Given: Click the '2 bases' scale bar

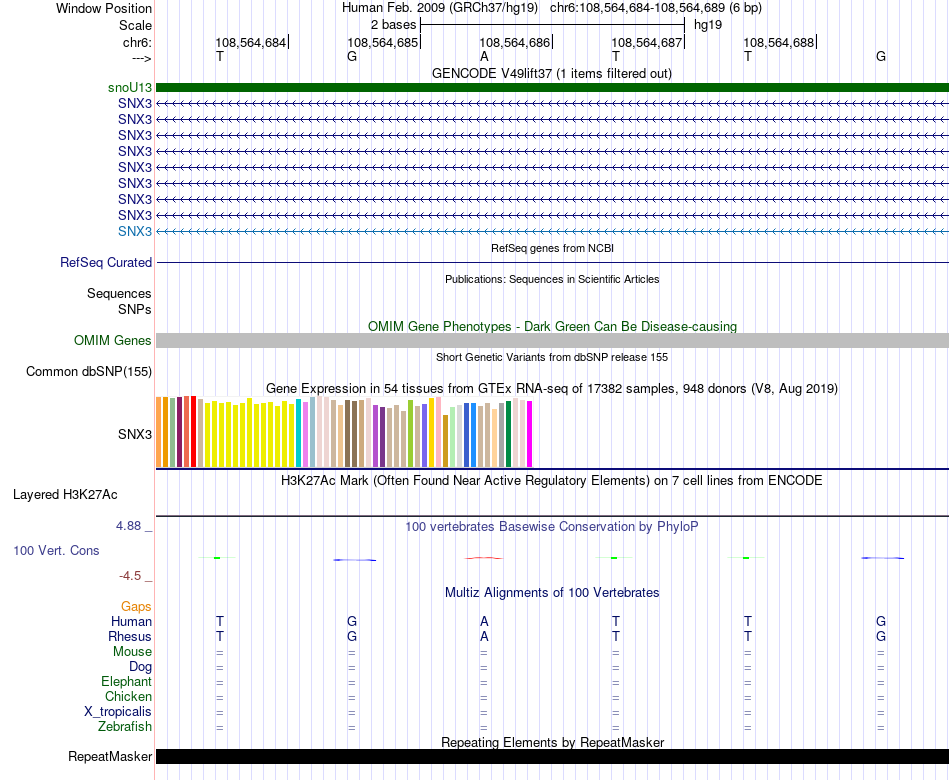Looking at the screenshot, I should (x=552, y=25).
